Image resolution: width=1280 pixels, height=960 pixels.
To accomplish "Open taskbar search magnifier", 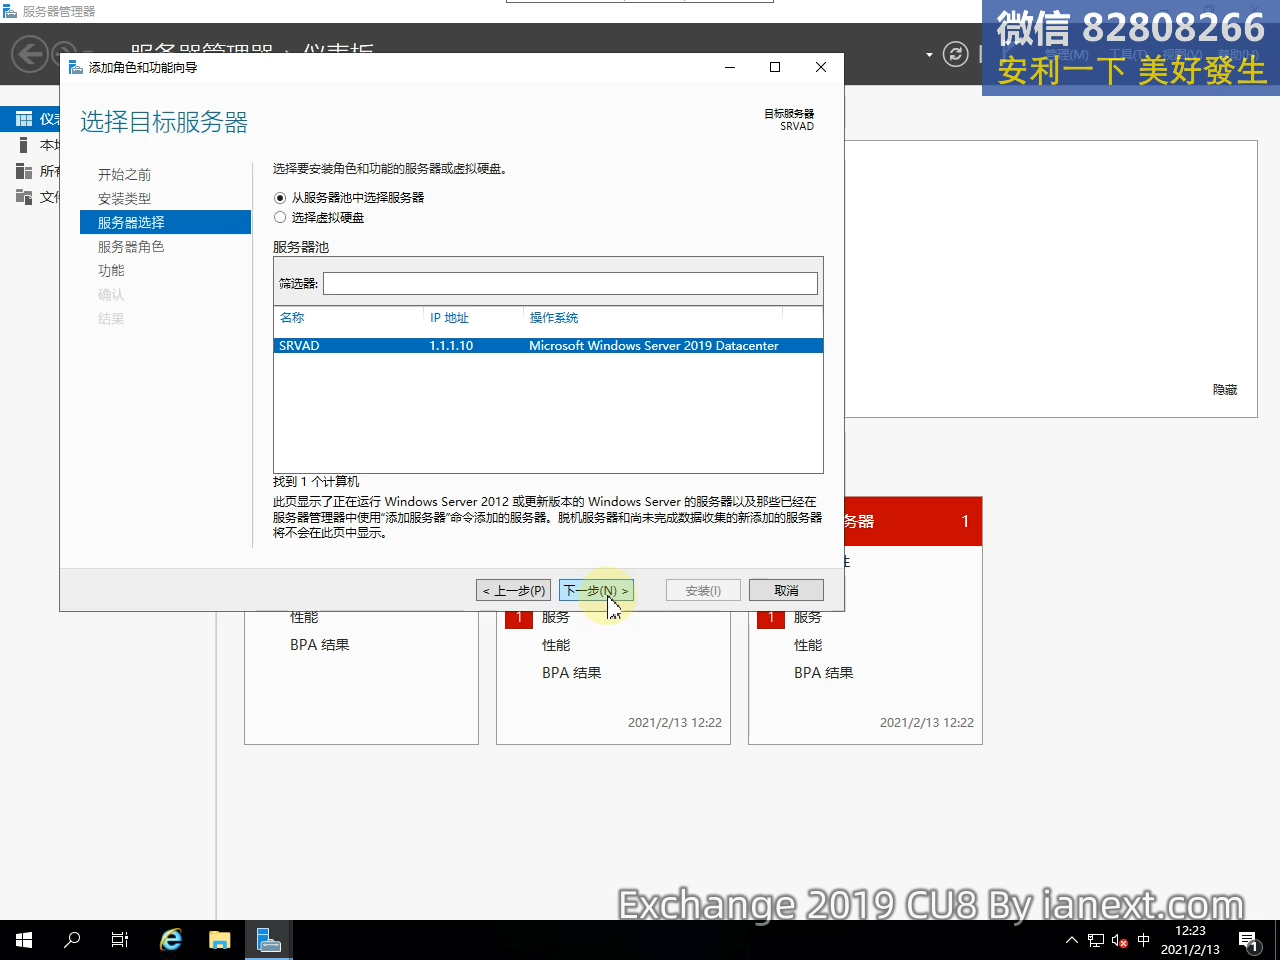I will [x=72, y=940].
